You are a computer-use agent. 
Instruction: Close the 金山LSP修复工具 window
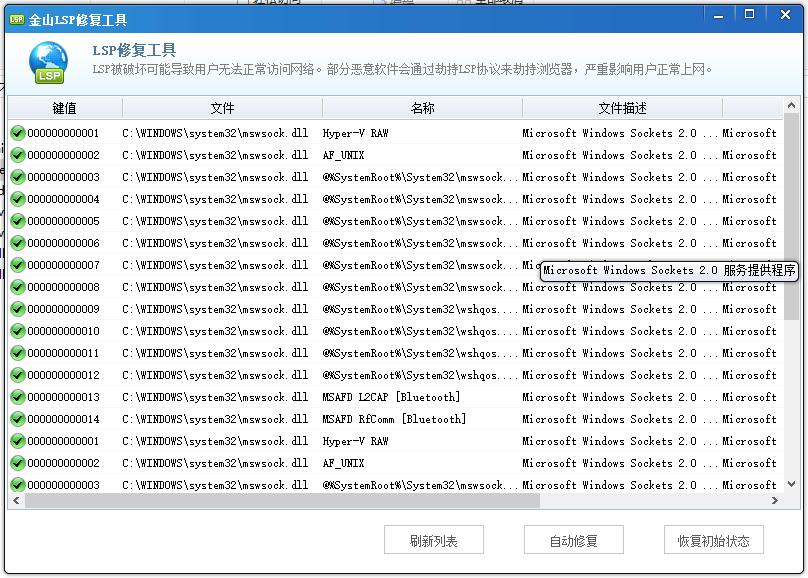click(785, 15)
